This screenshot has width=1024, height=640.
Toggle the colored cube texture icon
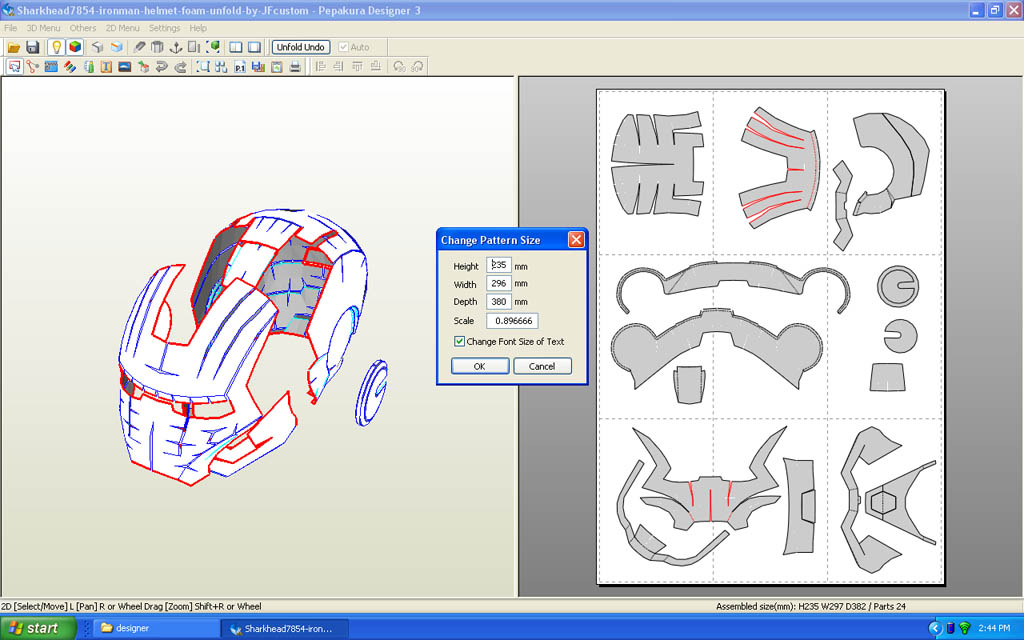point(75,47)
